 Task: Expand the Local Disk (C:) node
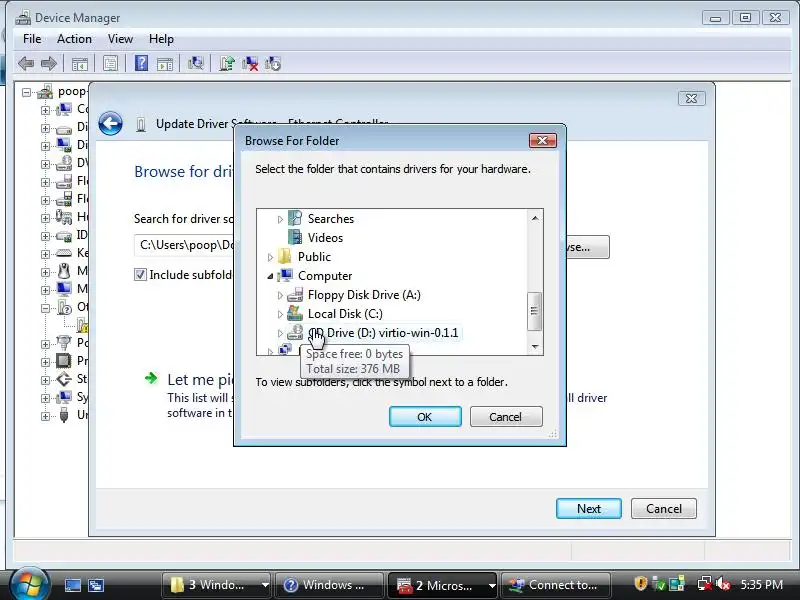(x=280, y=314)
